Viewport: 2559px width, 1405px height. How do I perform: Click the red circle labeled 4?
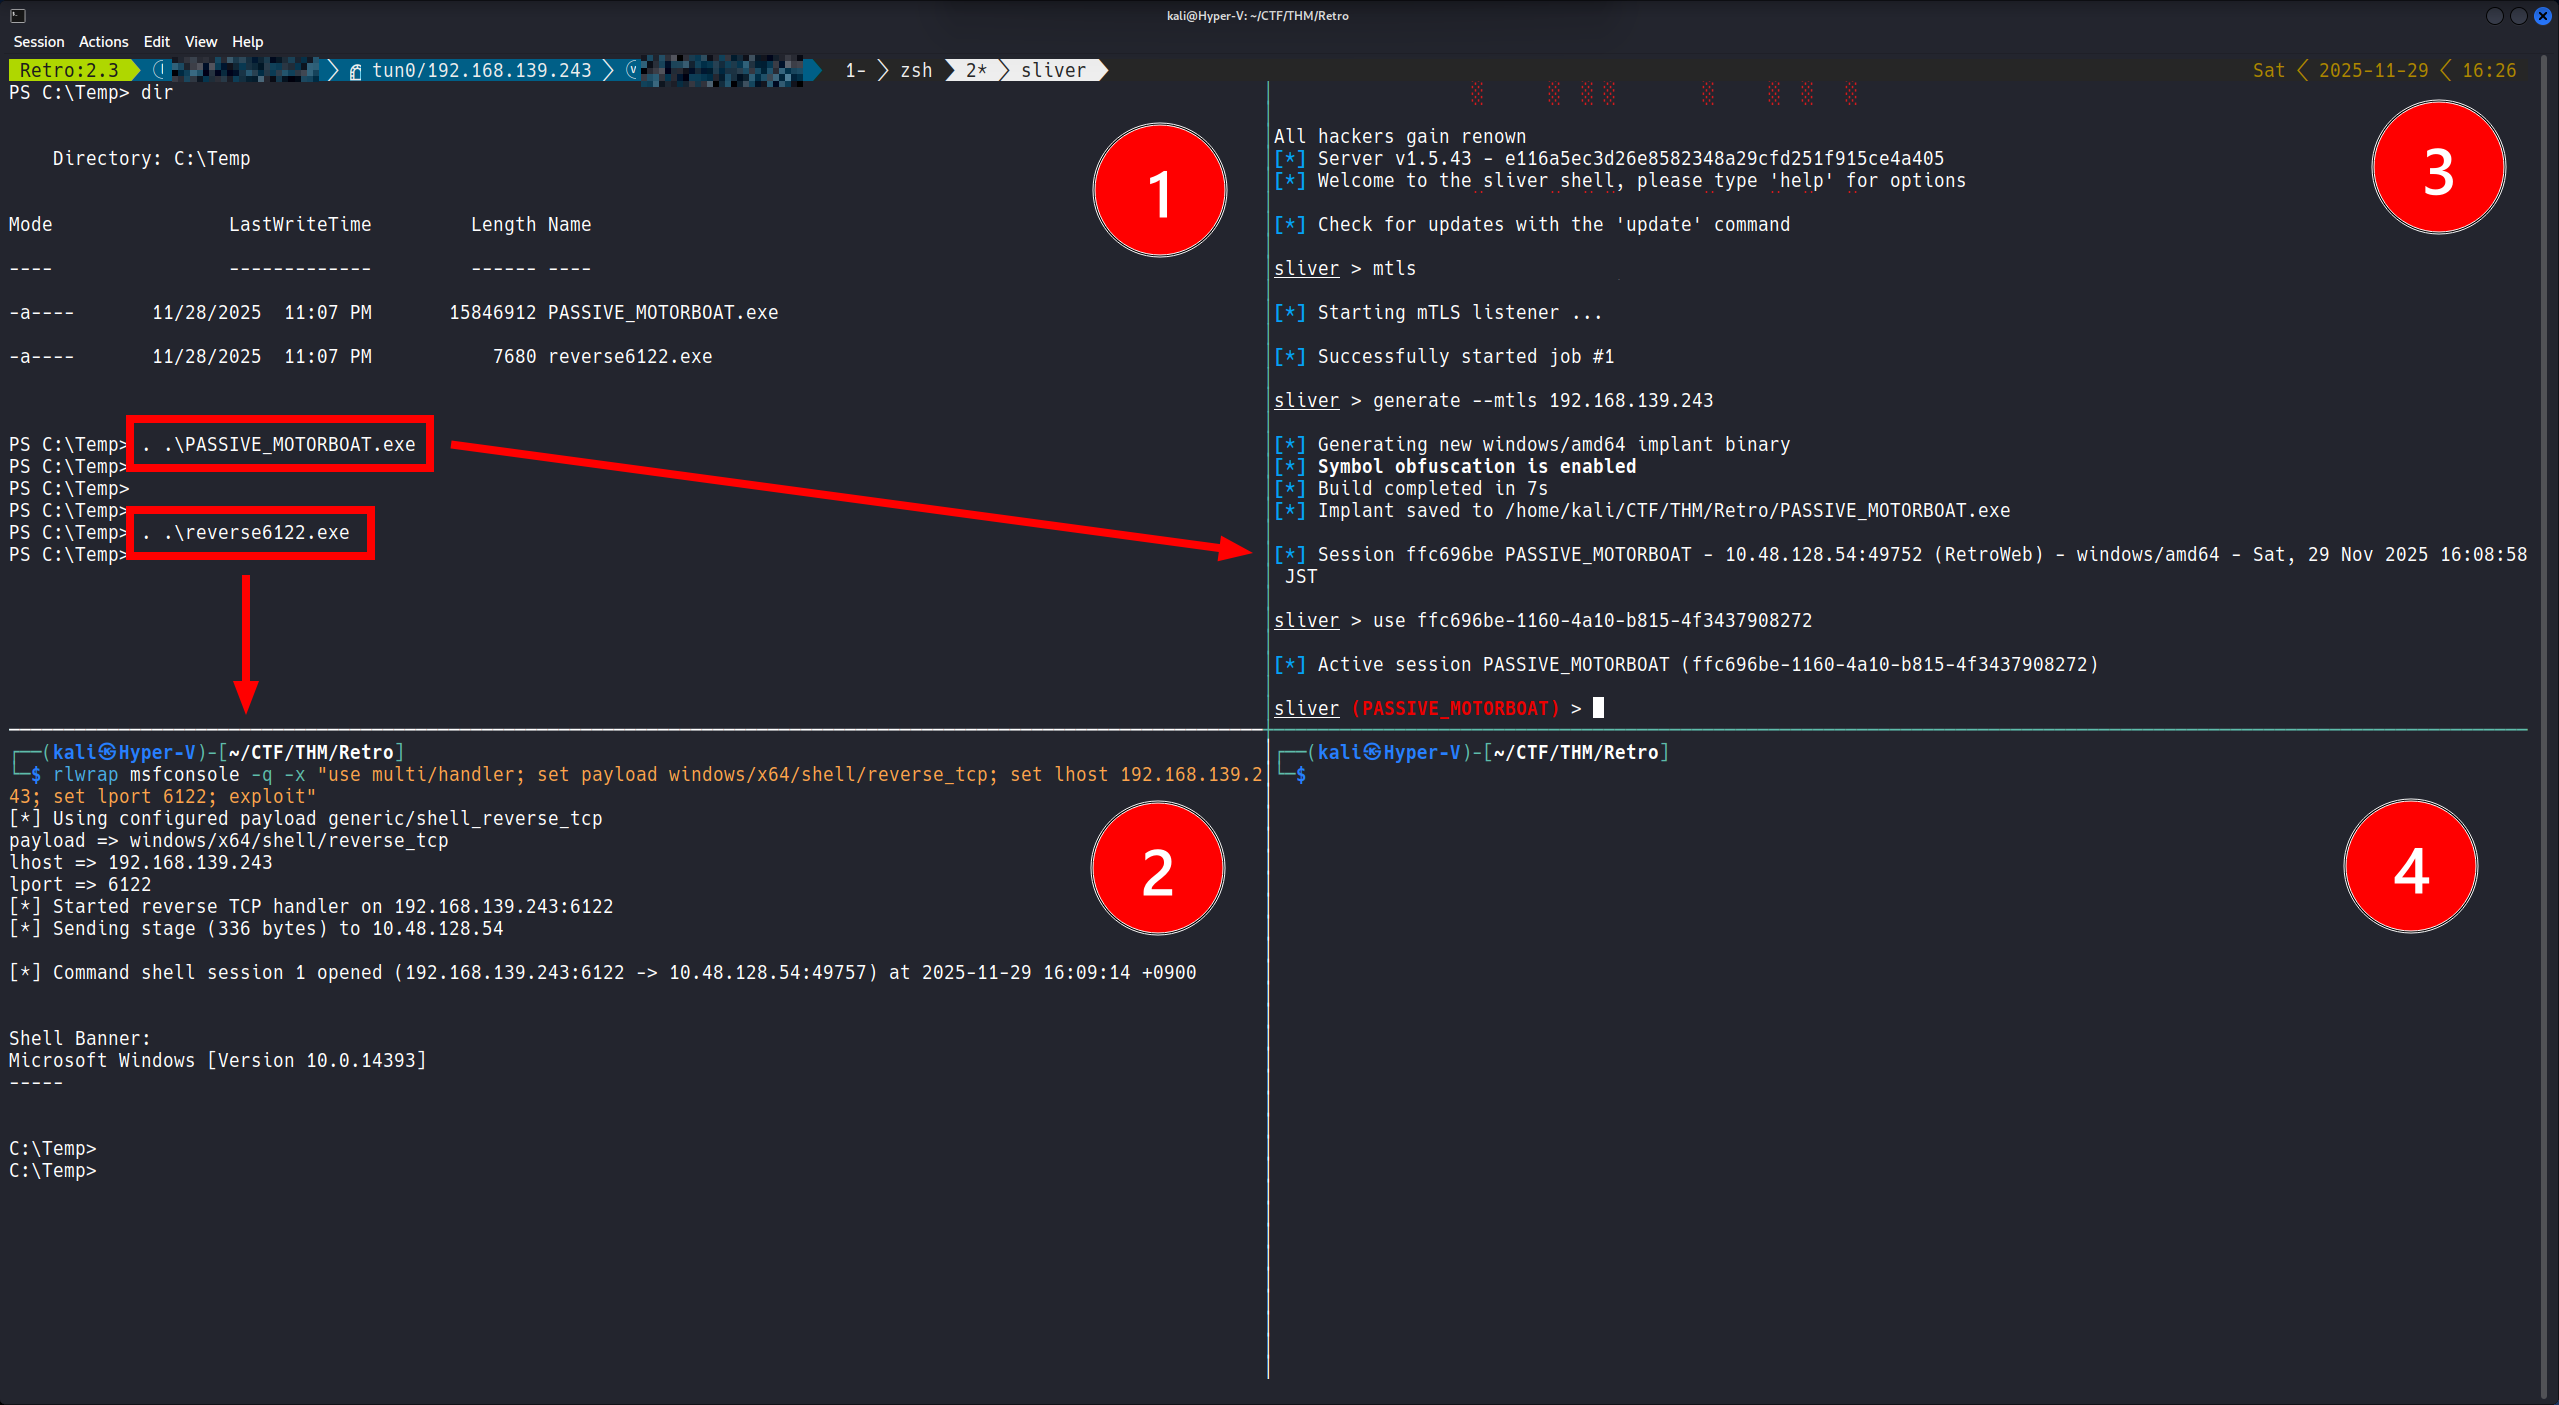2410,867
